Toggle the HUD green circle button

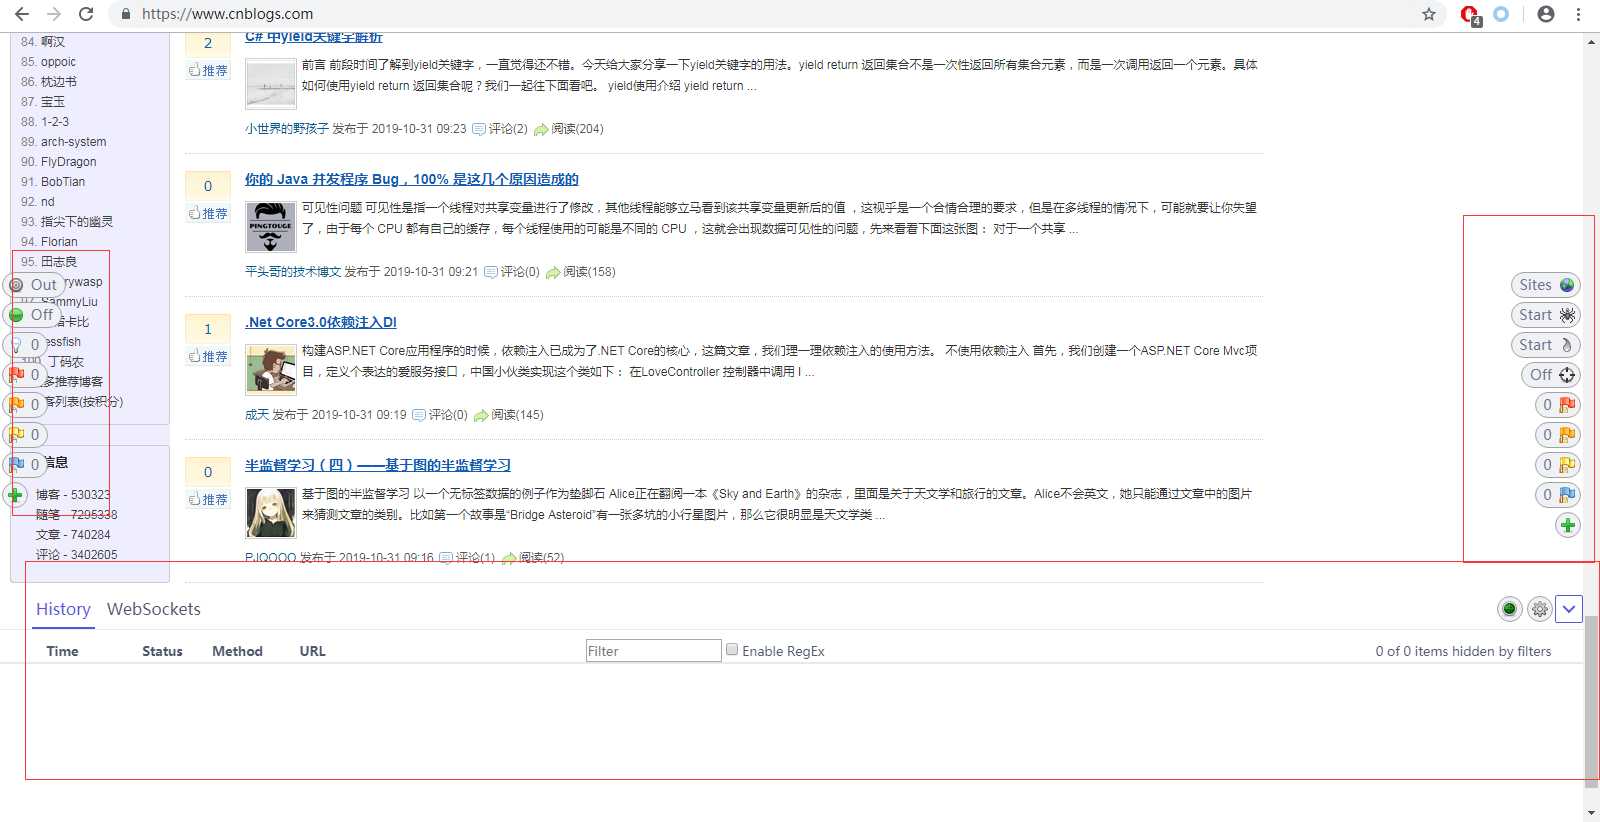(x=1510, y=608)
